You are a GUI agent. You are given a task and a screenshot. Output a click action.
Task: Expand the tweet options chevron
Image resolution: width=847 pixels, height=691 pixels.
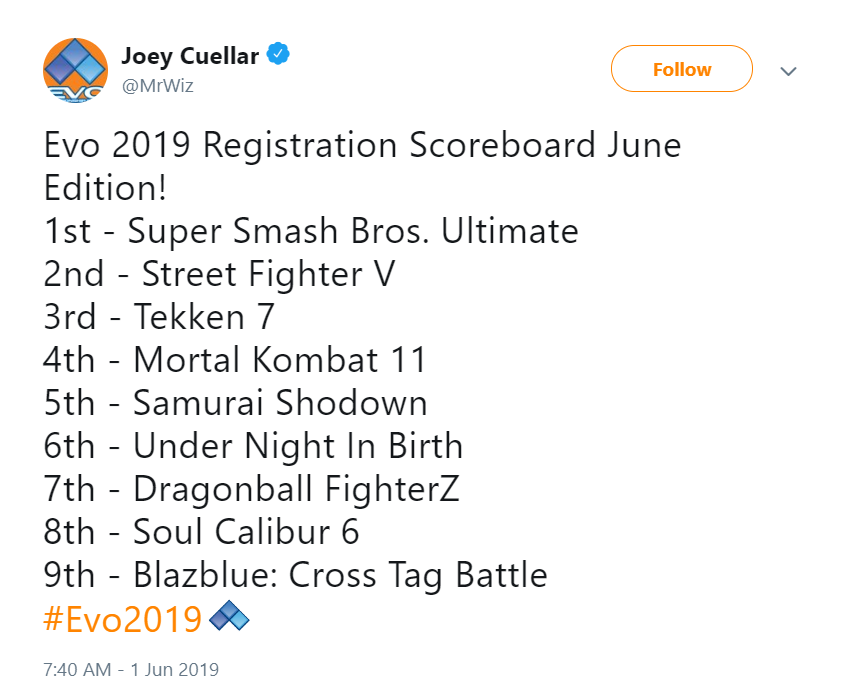coord(789,71)
